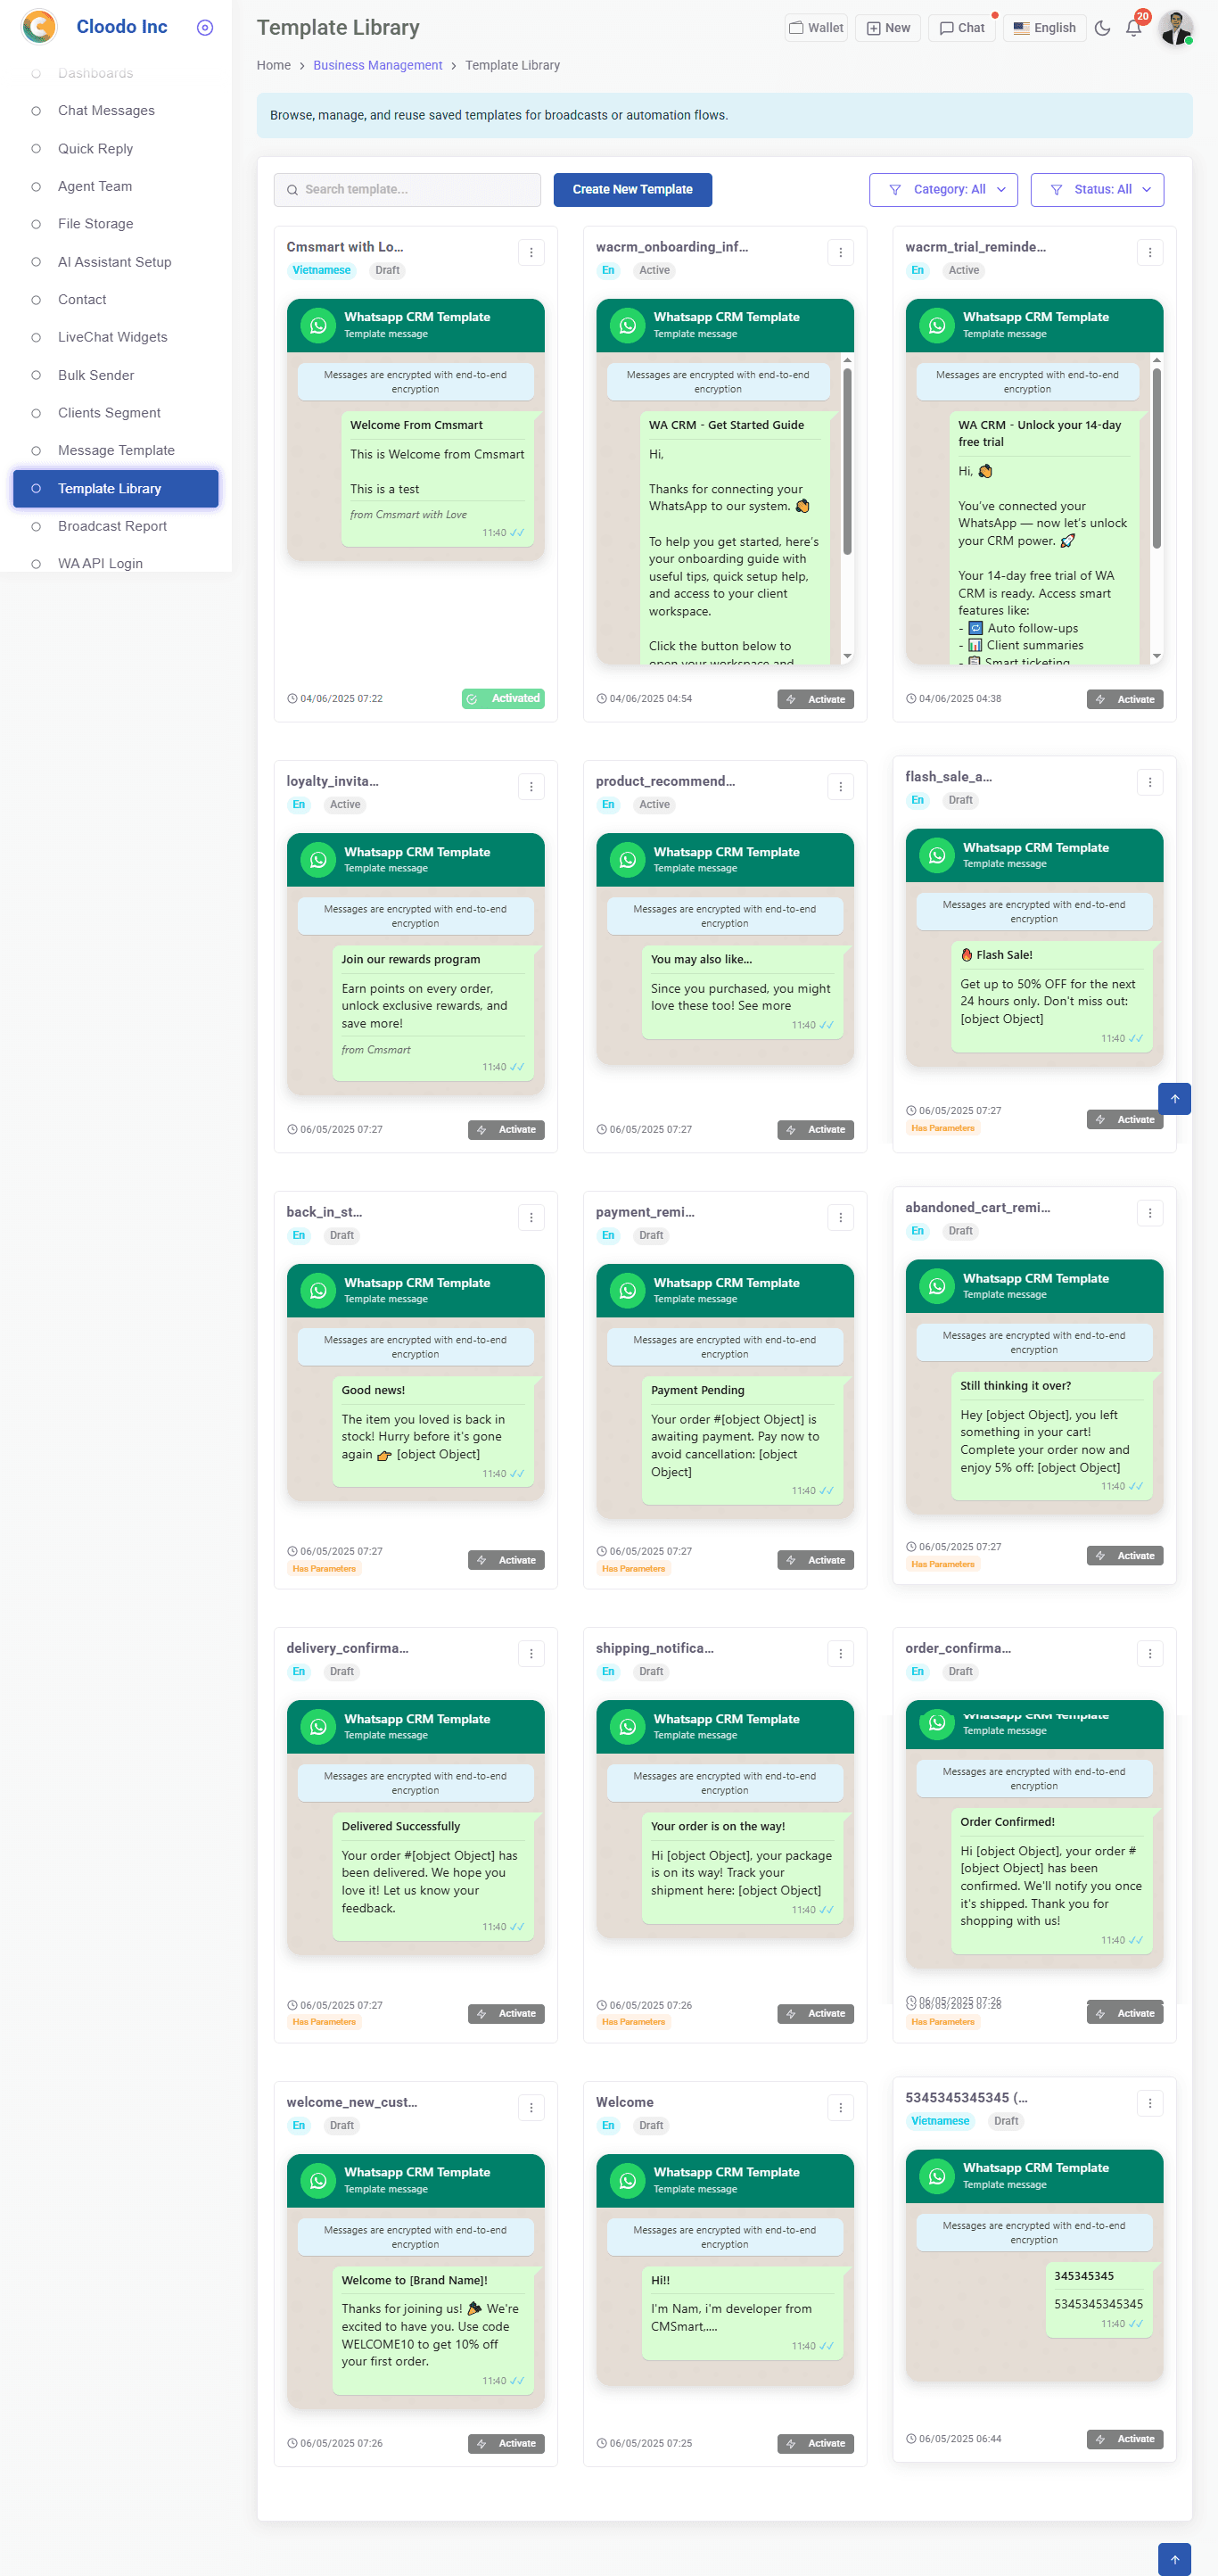The height and width of the screenshot is (2576, 1218).
Task: Open three-dot menu on product_recommend... card
Action: pyautogui.click(x=840, y=787)
